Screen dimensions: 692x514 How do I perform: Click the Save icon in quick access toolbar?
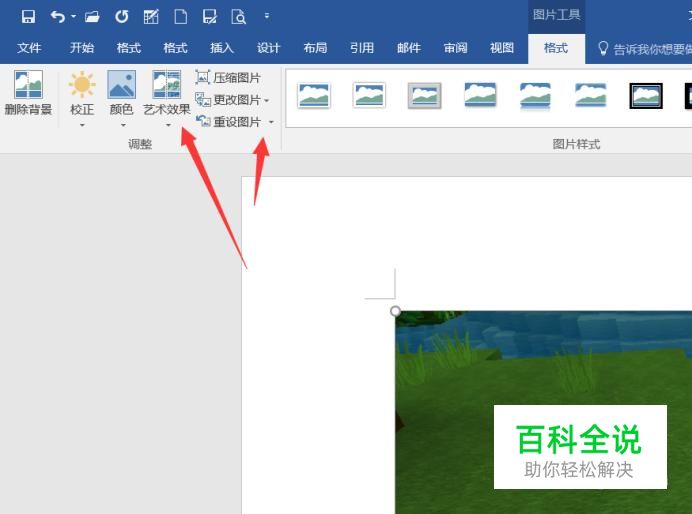28,17
